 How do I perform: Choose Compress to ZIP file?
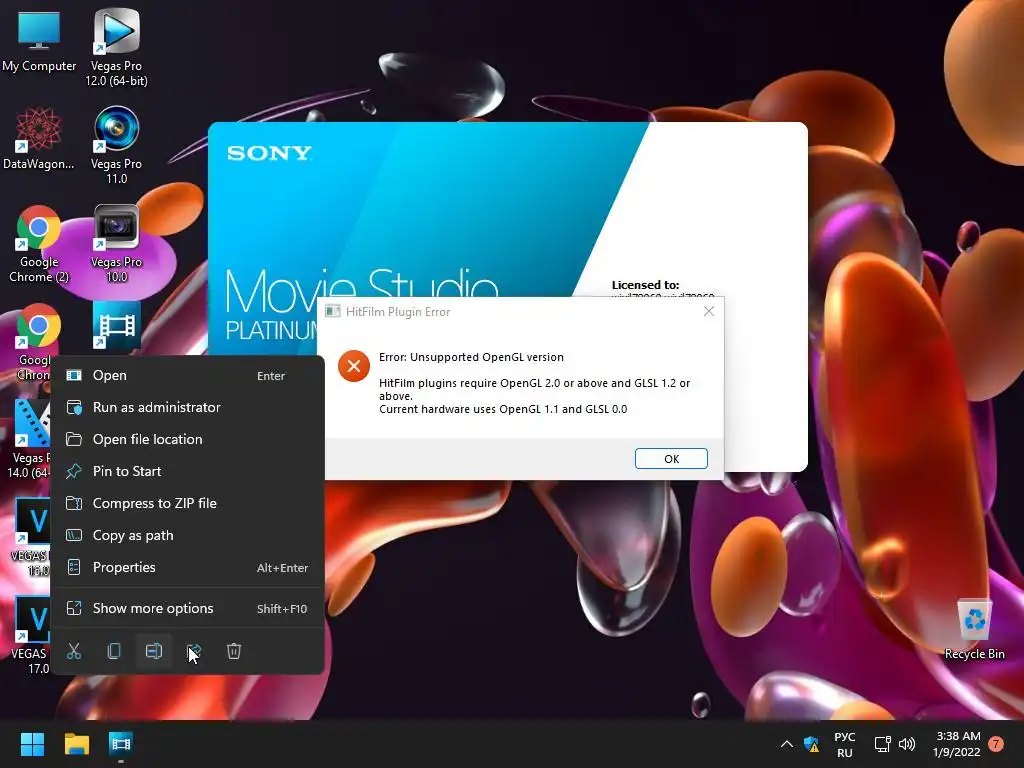187,504
